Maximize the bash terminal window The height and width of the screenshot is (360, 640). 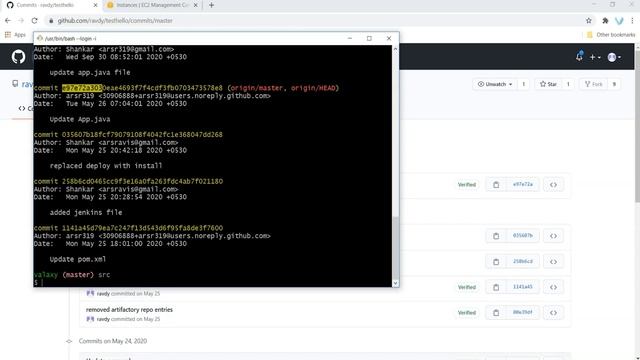pyautogui.click(x=369, y=38)
